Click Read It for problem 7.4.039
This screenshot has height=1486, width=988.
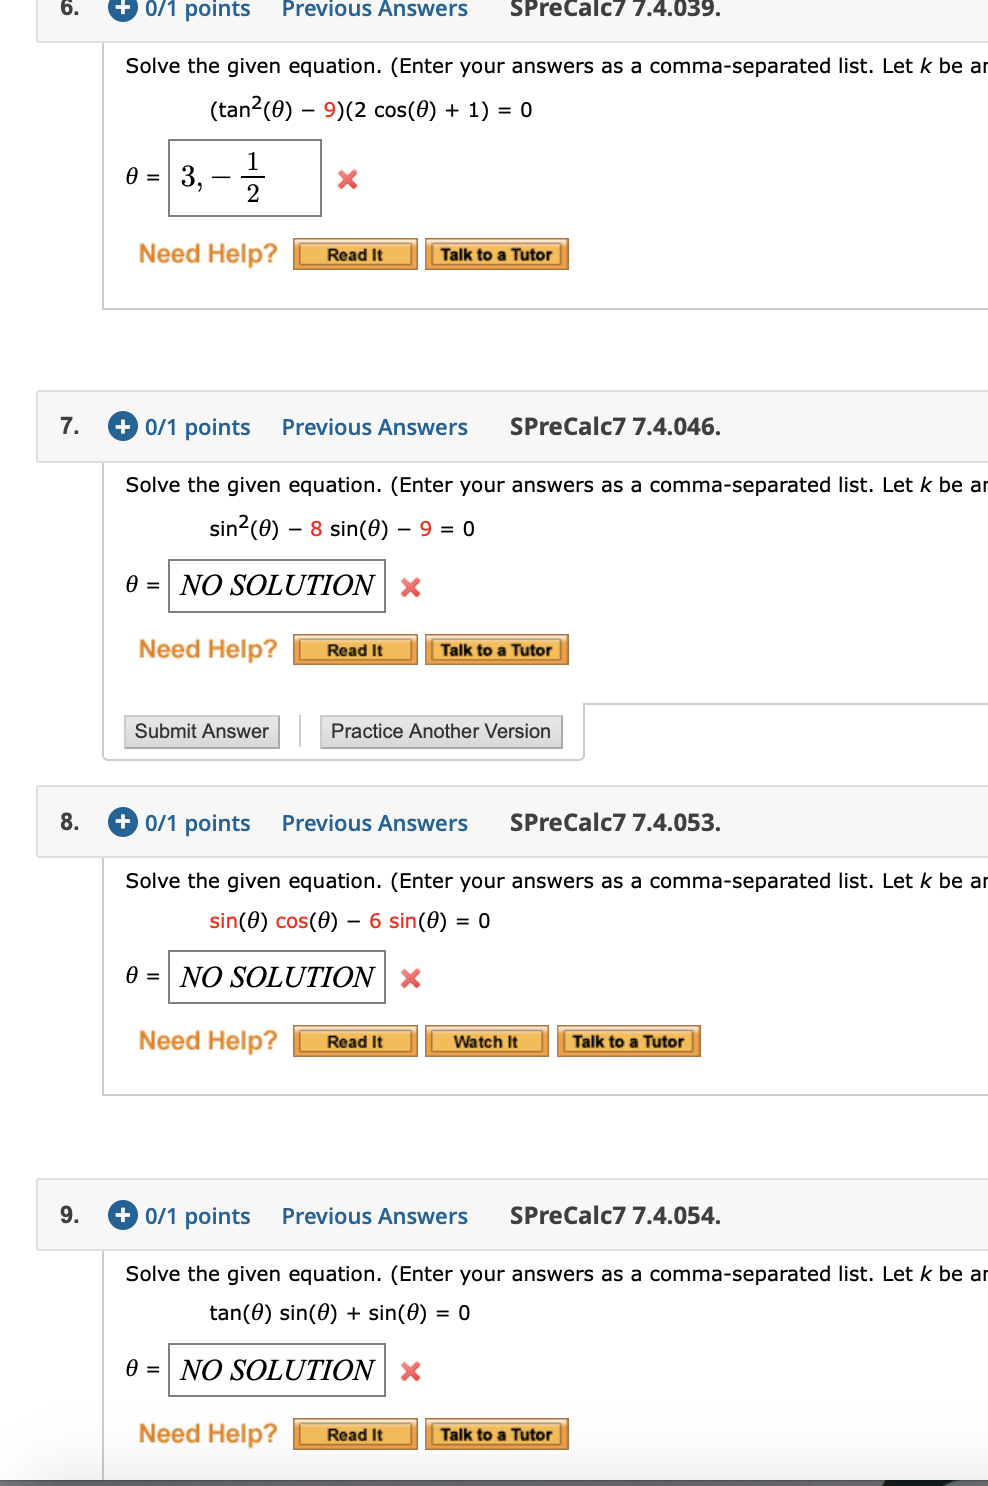pyautogui.click(x=354, y=254)
